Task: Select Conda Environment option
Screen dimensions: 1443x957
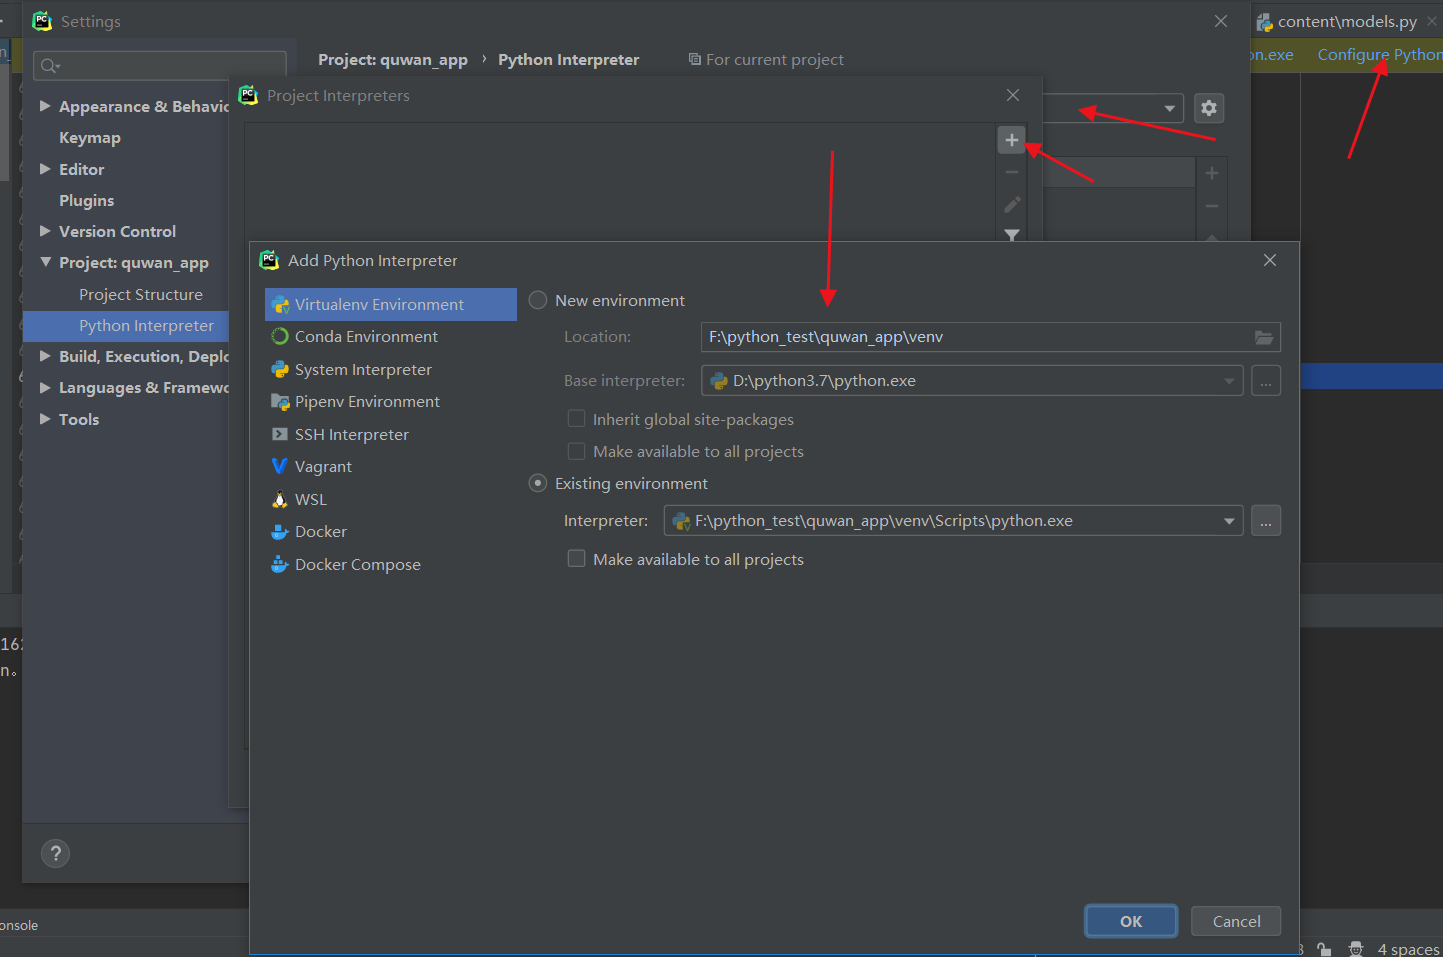Action: tap(366, 337)
